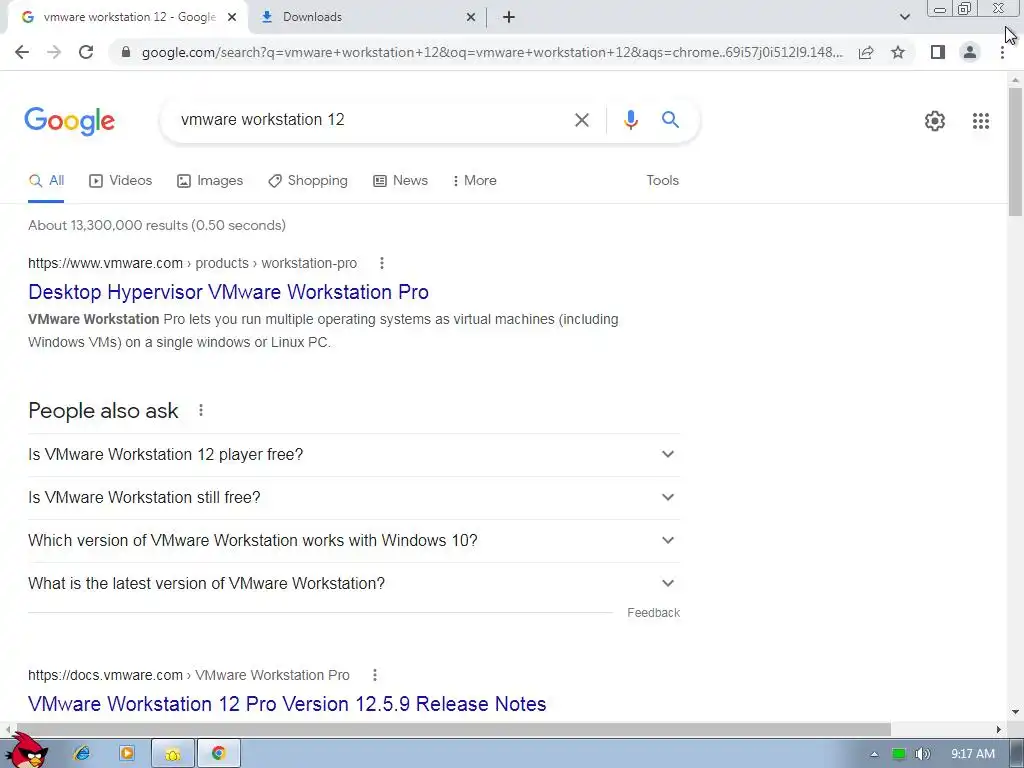Expand "Is VMware Workstation still free?"
The height and width of the screenshot is (768, 1024).
[354, 498]
